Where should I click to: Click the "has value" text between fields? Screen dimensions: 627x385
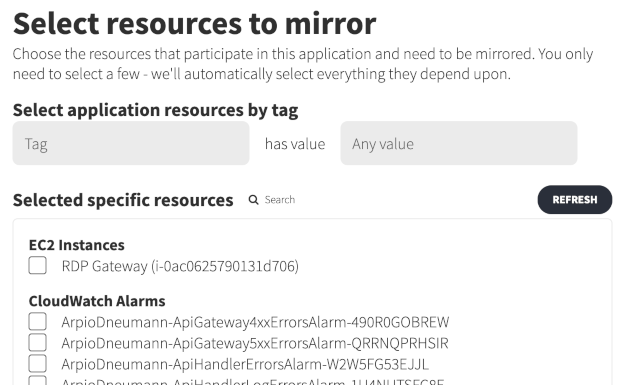(295, 144)
